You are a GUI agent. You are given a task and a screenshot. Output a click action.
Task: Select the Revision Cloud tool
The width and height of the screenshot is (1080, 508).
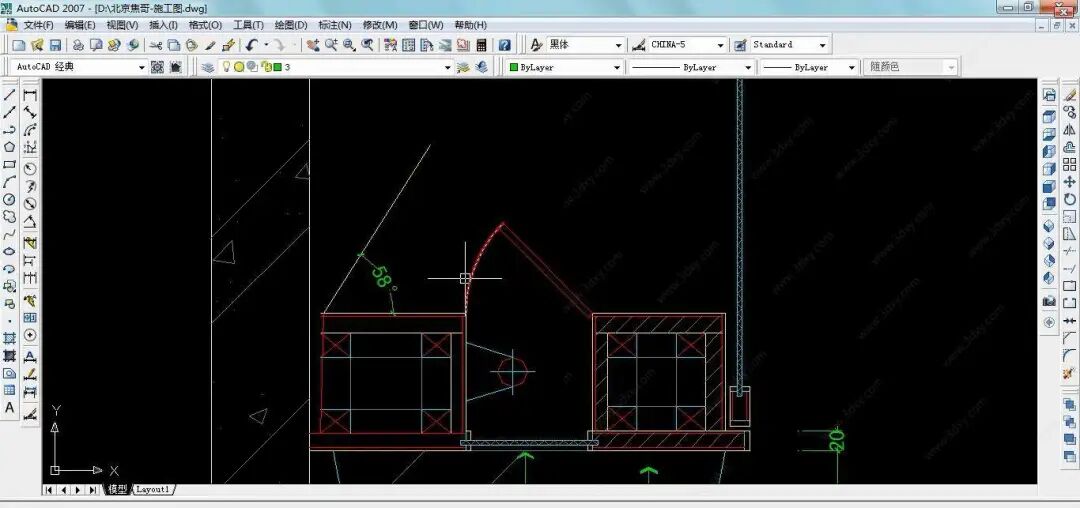[x=10, y=217]
